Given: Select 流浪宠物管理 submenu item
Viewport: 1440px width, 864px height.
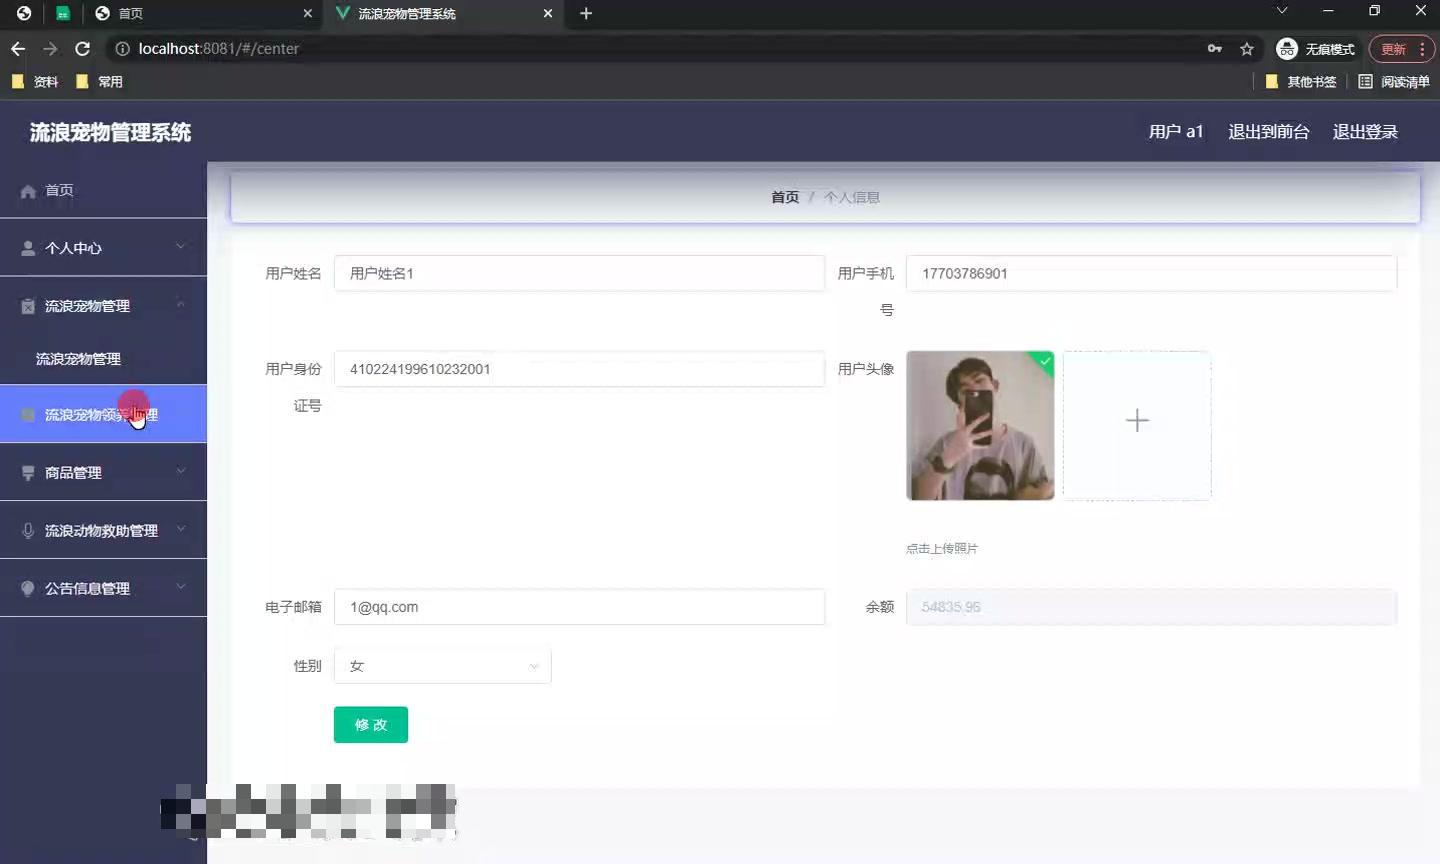Looking at the screenshot, I should point(103,359).
